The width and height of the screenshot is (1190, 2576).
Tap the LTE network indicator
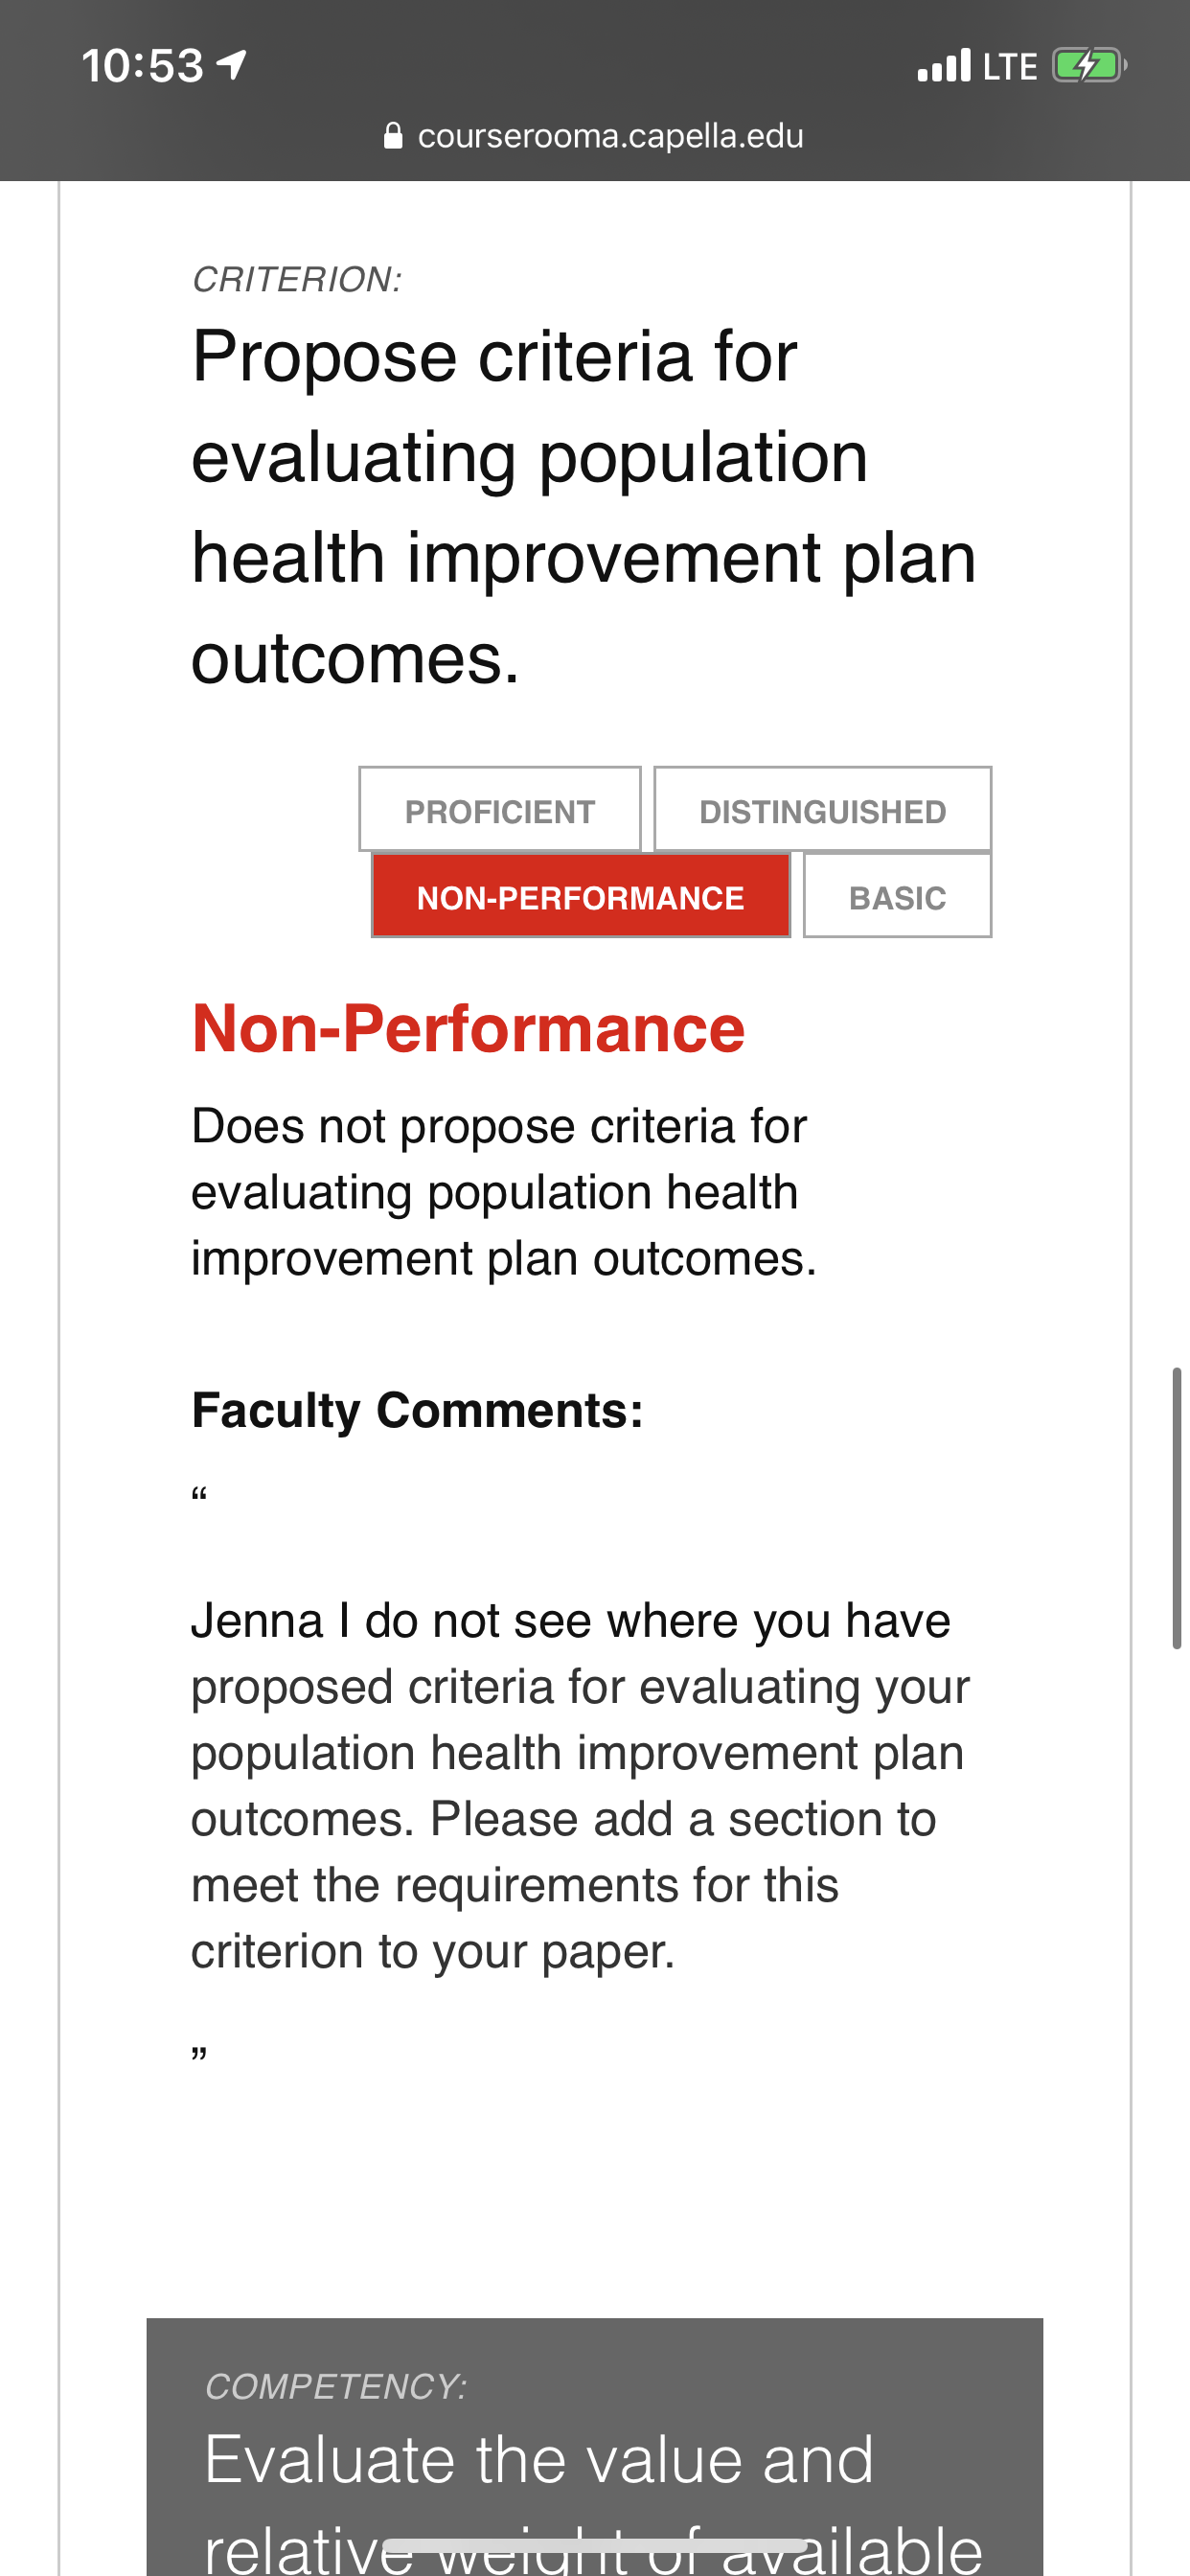point(1010,67)
